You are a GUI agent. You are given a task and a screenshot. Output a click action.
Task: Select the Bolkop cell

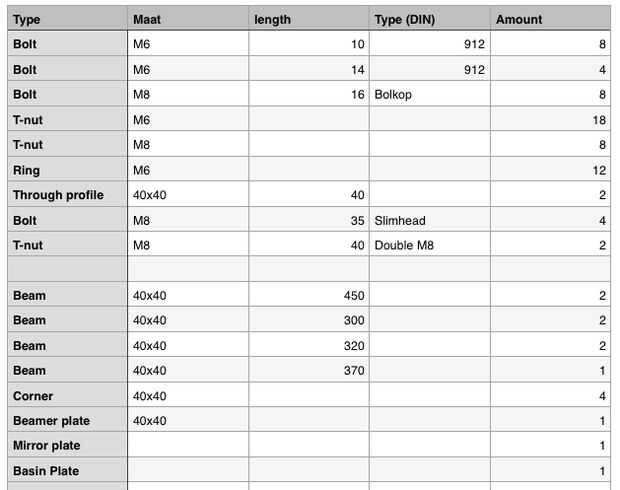[429, 95]
